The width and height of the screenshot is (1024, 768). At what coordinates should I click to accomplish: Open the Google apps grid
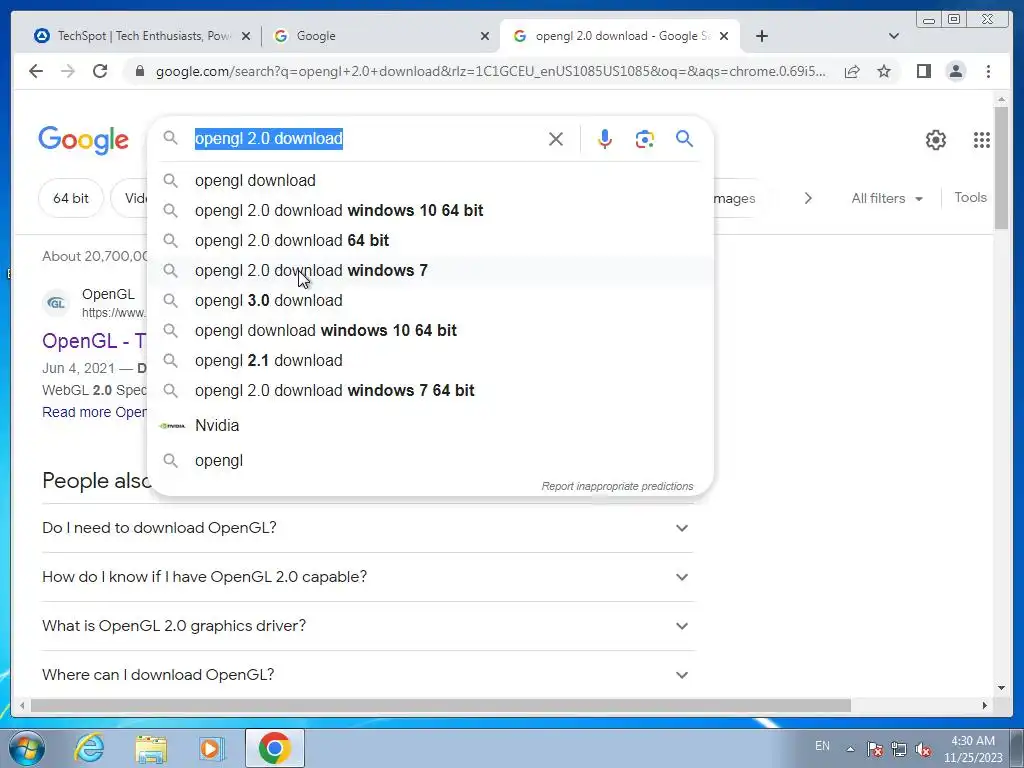pyautogui.click(x=982, y=140)
